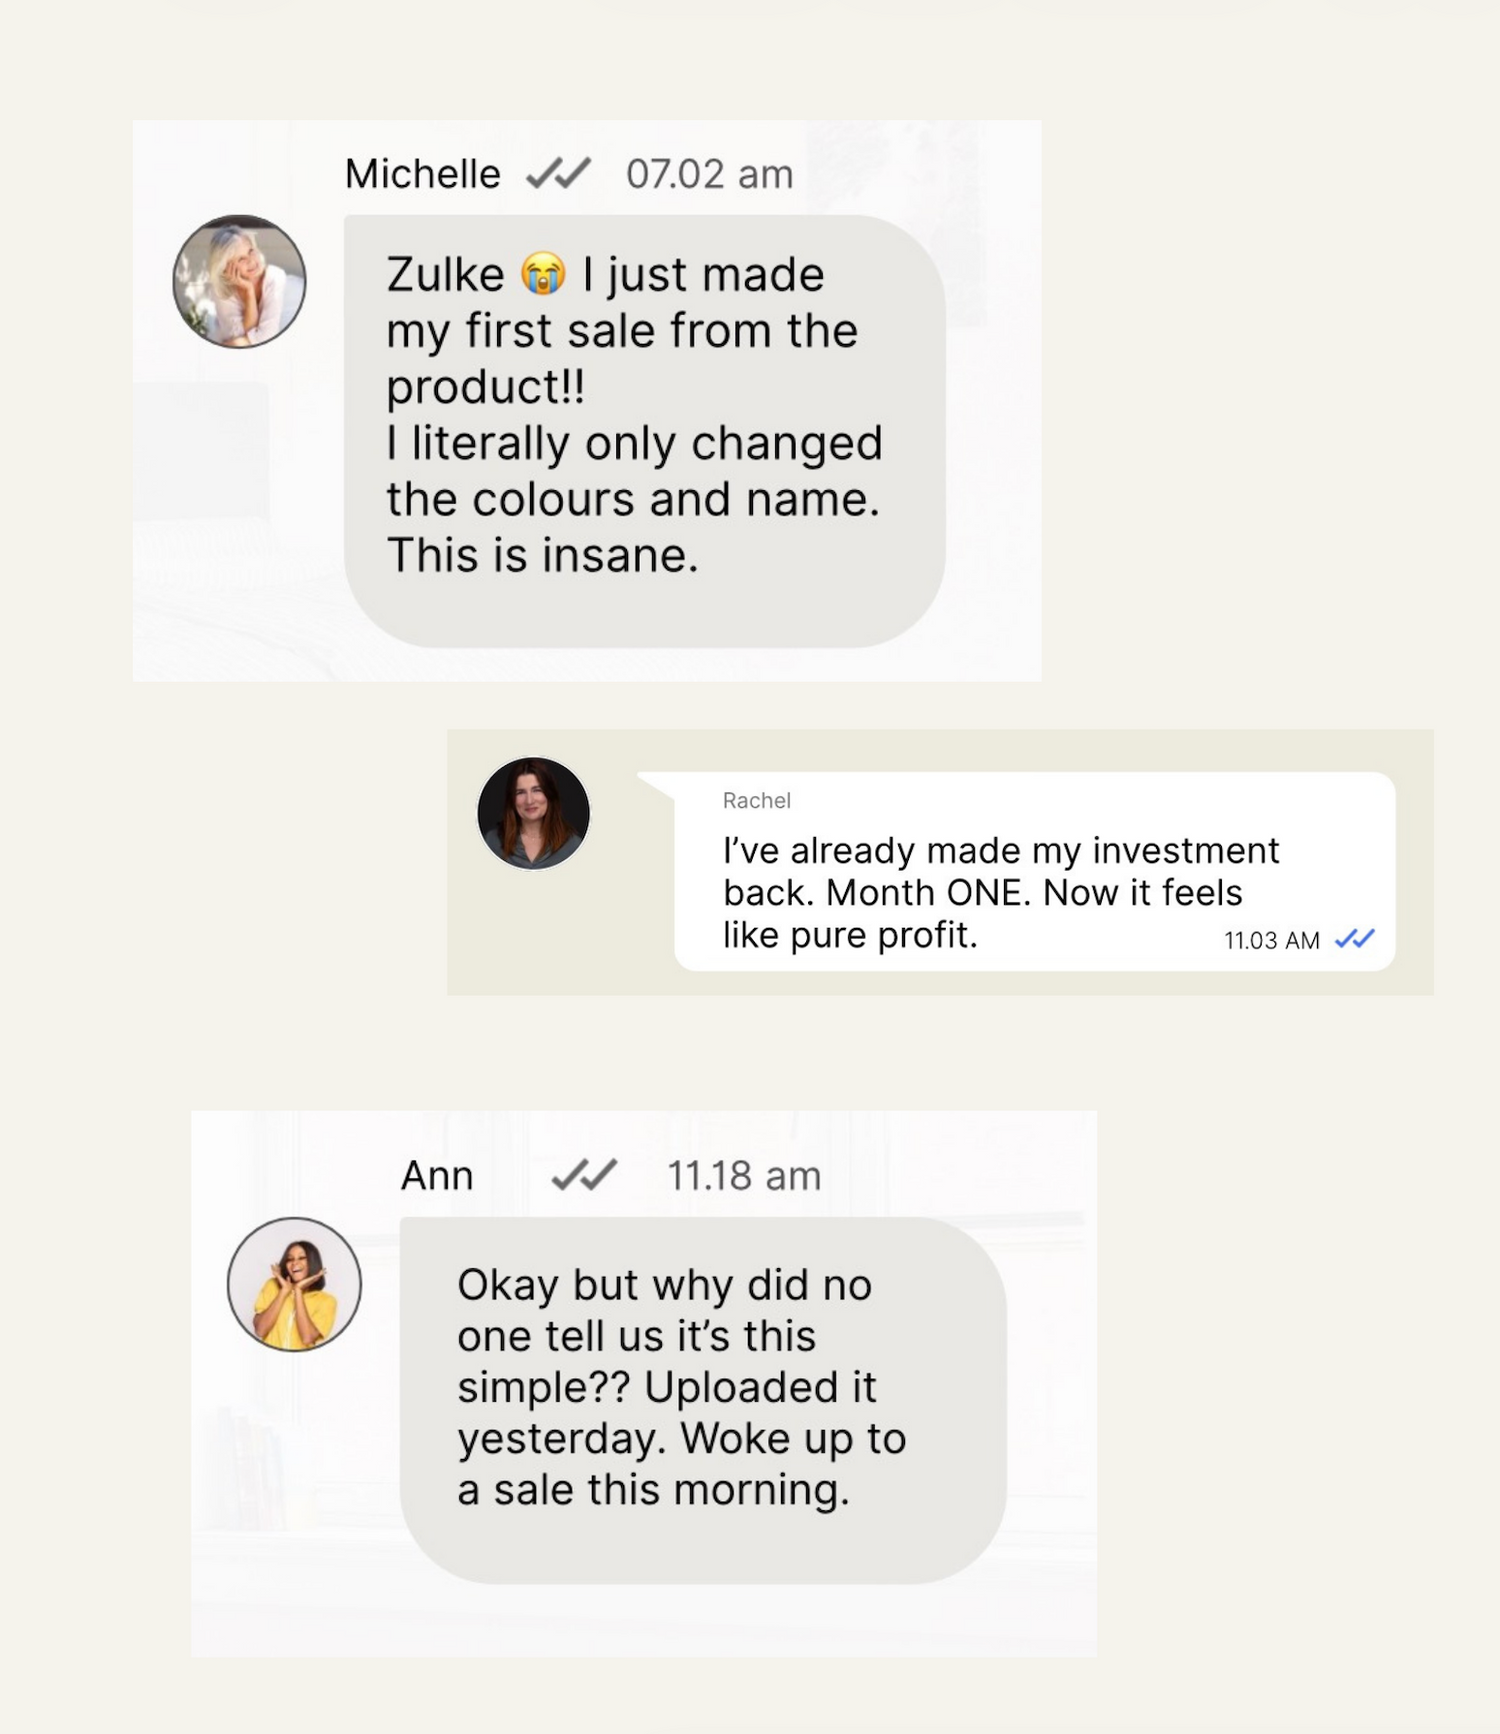Open Ann's profile picture avatar
Screen dimensions: 1500x1734
(294, 1284)
